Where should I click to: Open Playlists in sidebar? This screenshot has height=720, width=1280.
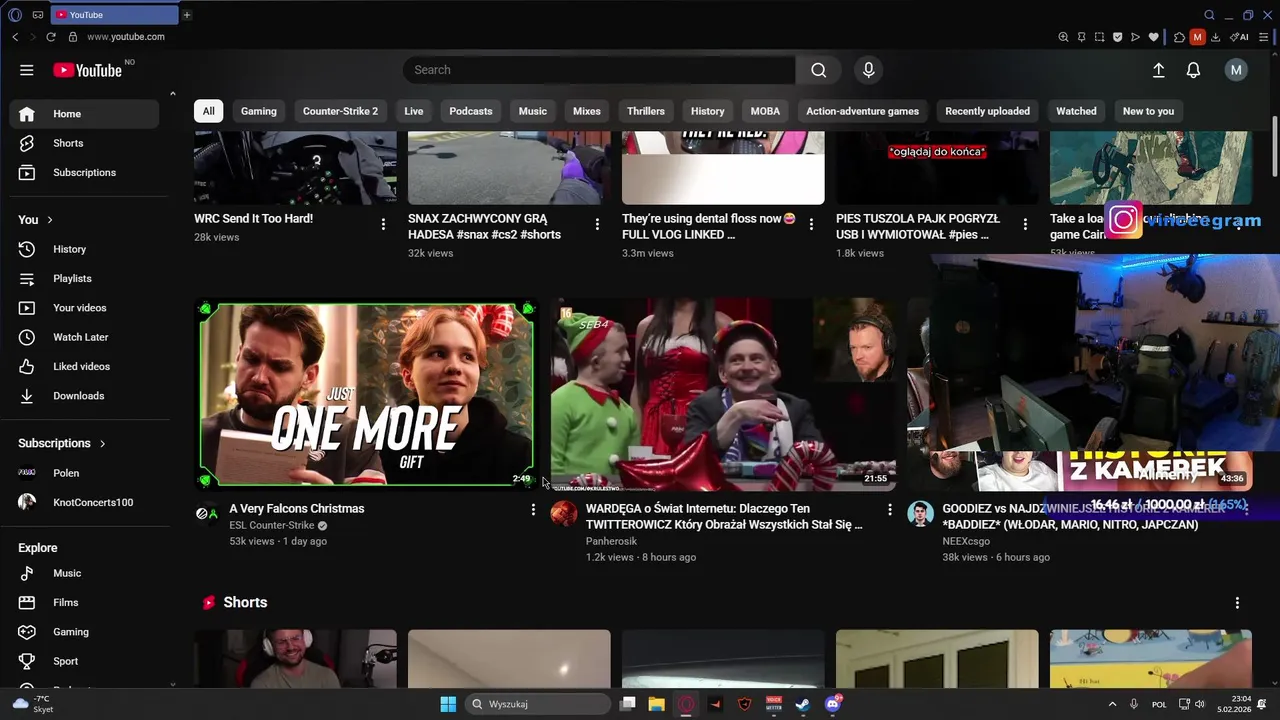[x=84, y=278]
